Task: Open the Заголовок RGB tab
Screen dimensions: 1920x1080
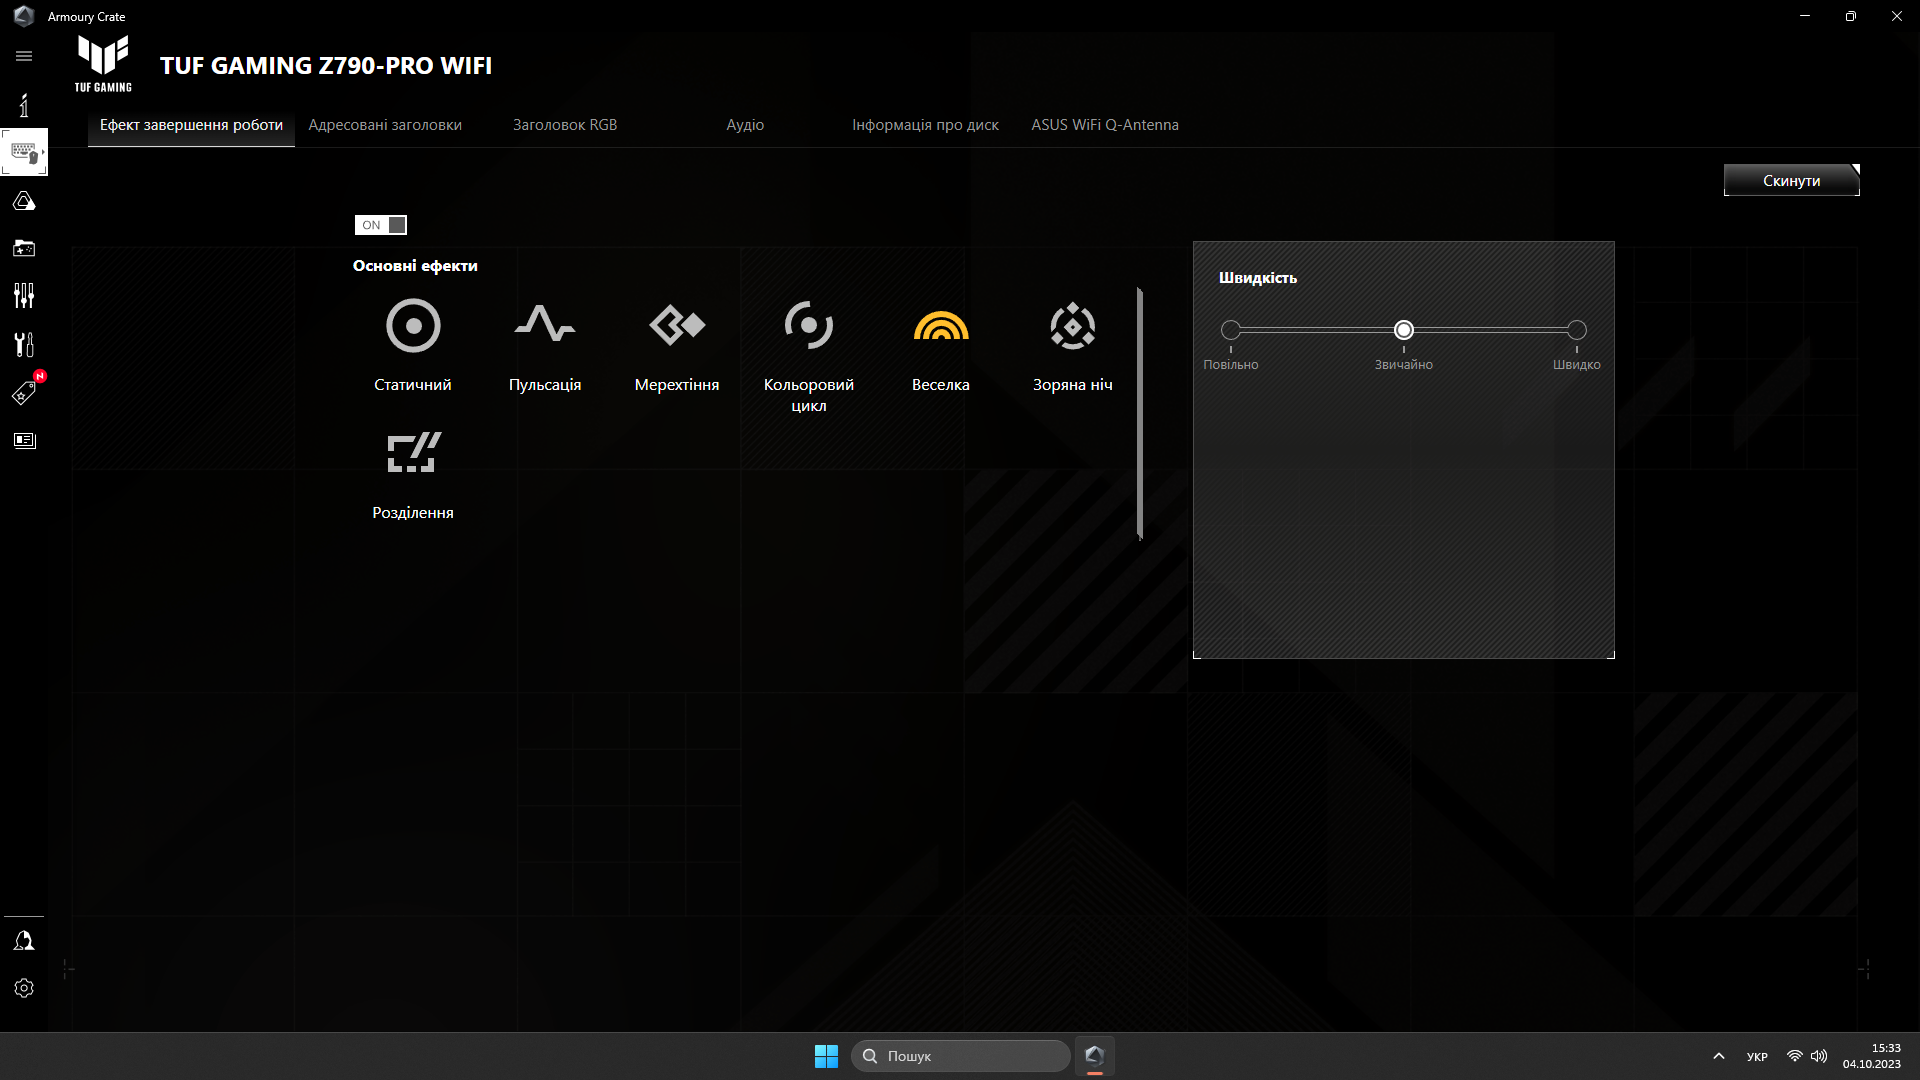Action: click(565, 125)
